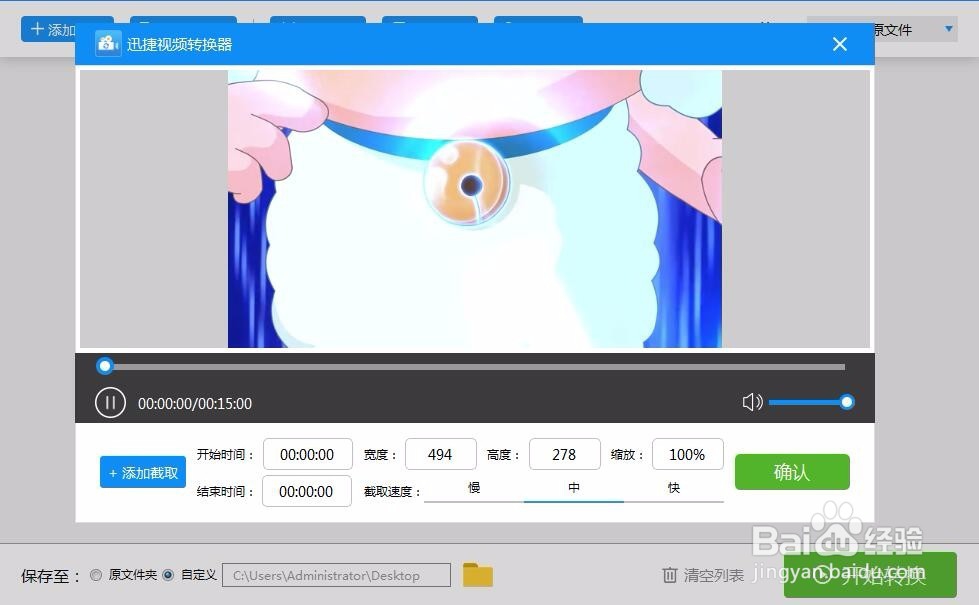Viewport: 979px width, 605px height.
Task: Click the playback time text 00:00:00/00:15:00
Action: click(x=195, y=404)
